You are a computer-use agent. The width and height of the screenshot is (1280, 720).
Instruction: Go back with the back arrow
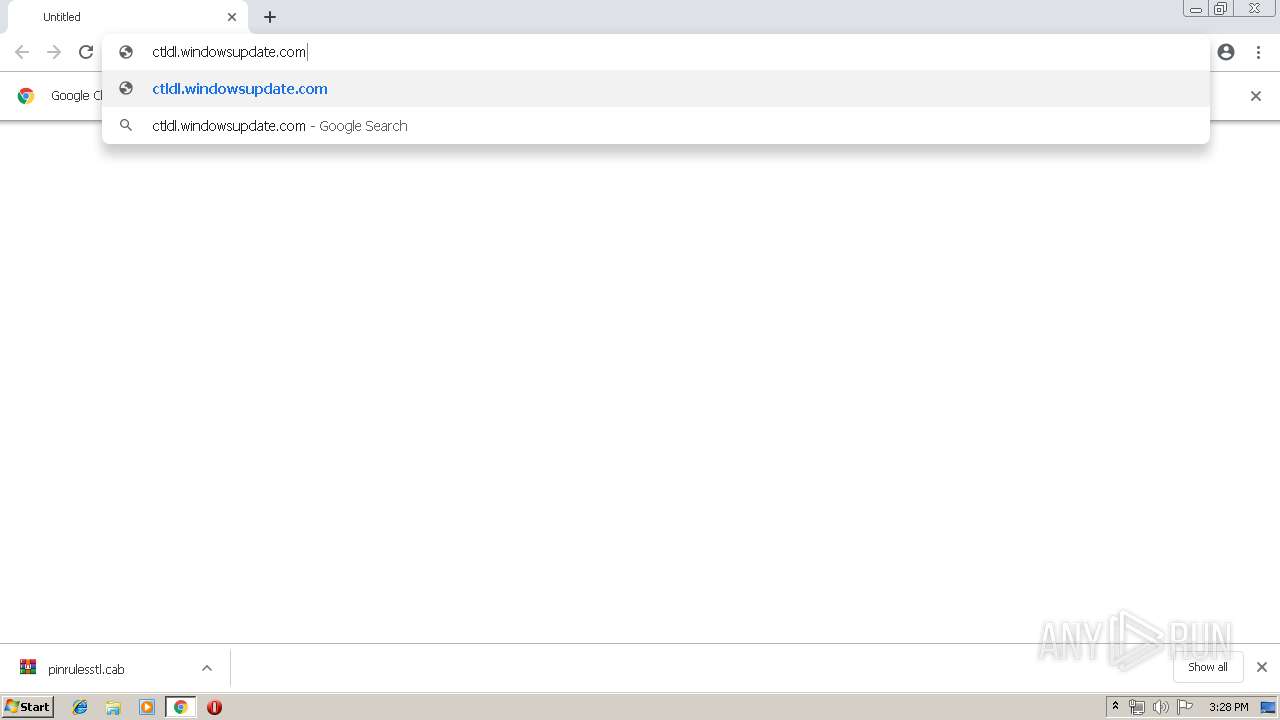click(22, 52)
